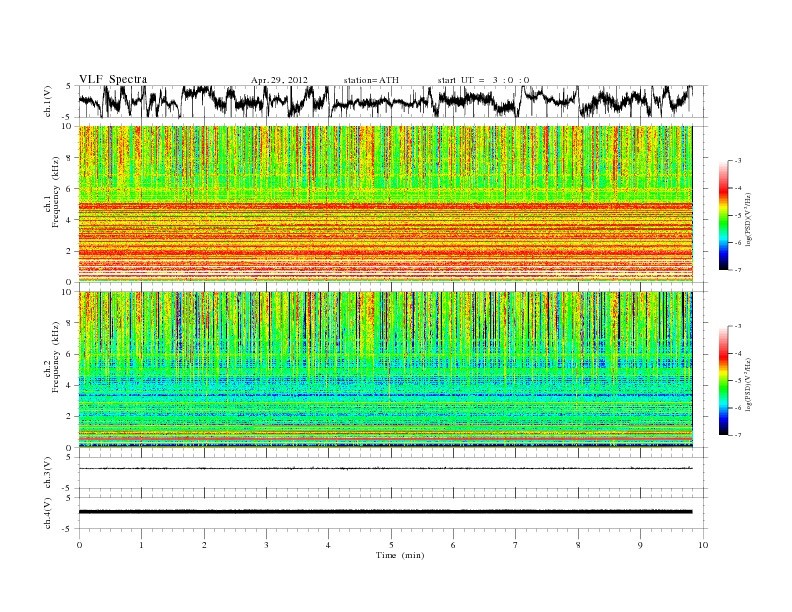The width and height of the screenshot is (792, 612).
Task: Click time axis tick label "6"
Action: tap(453, 545)
